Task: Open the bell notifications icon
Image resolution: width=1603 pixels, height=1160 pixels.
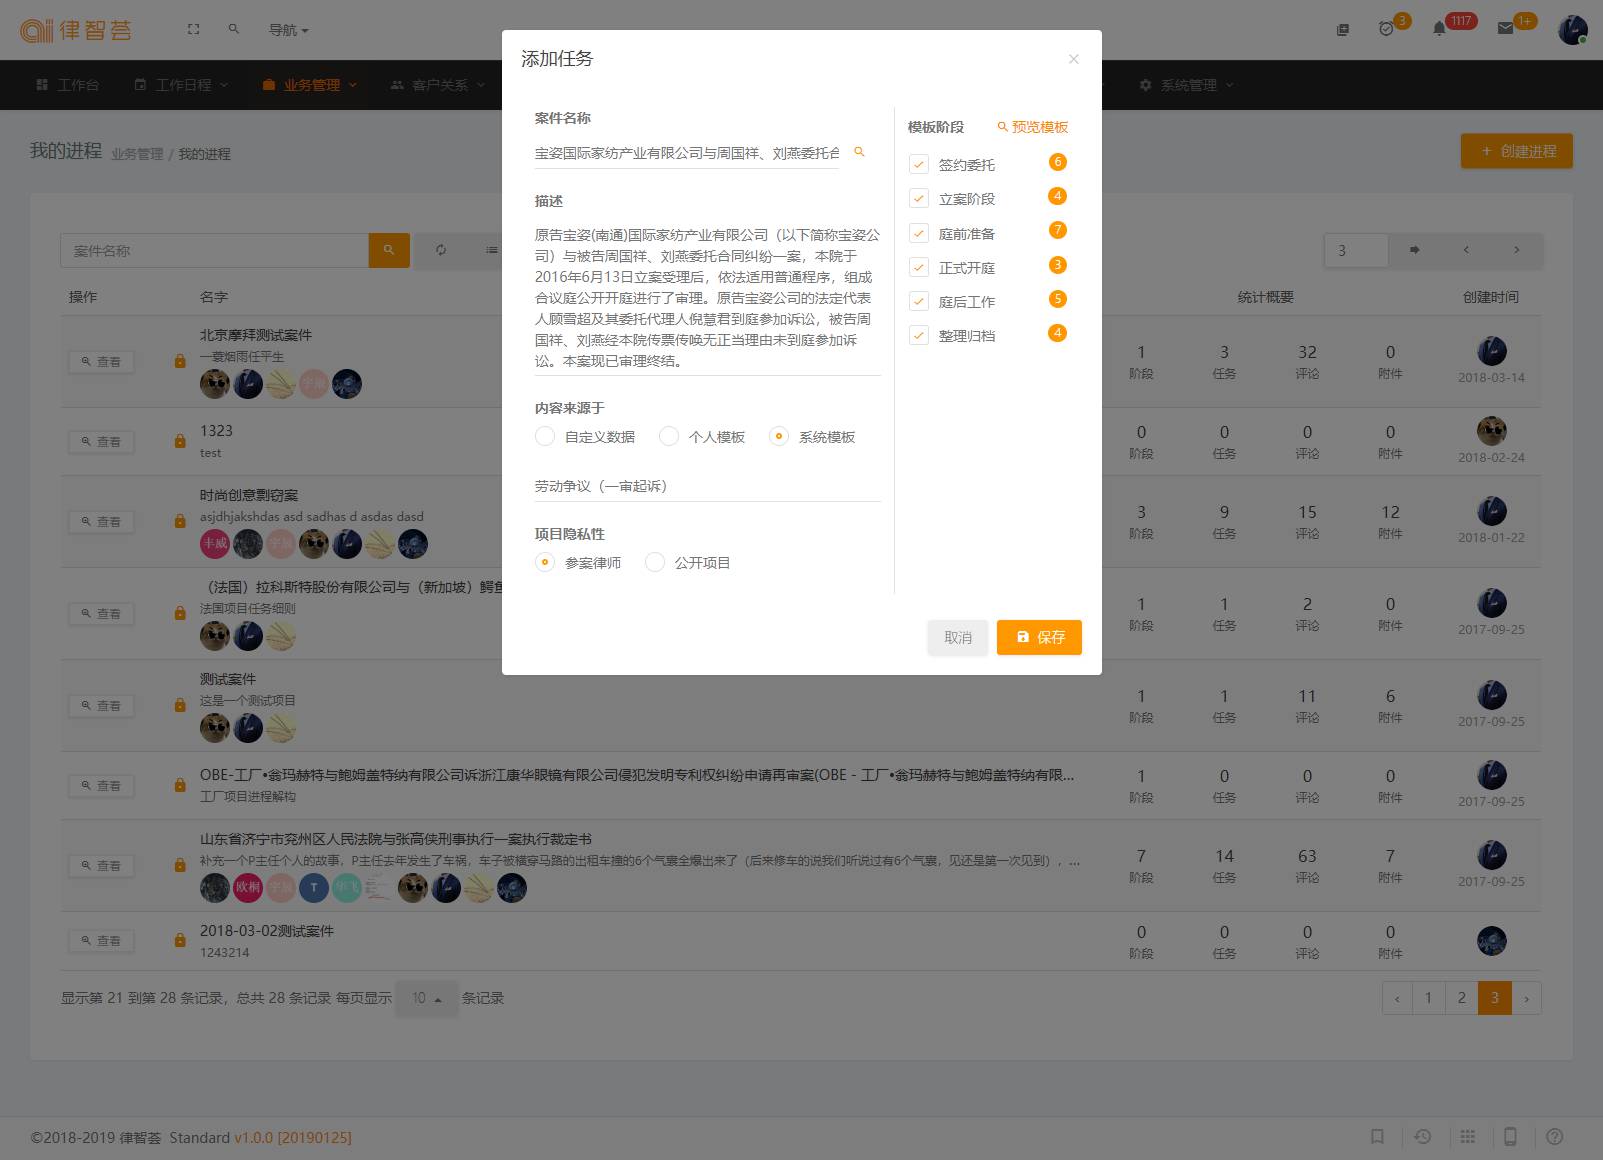Action: pyautogui.click(x=1439, y=29)
